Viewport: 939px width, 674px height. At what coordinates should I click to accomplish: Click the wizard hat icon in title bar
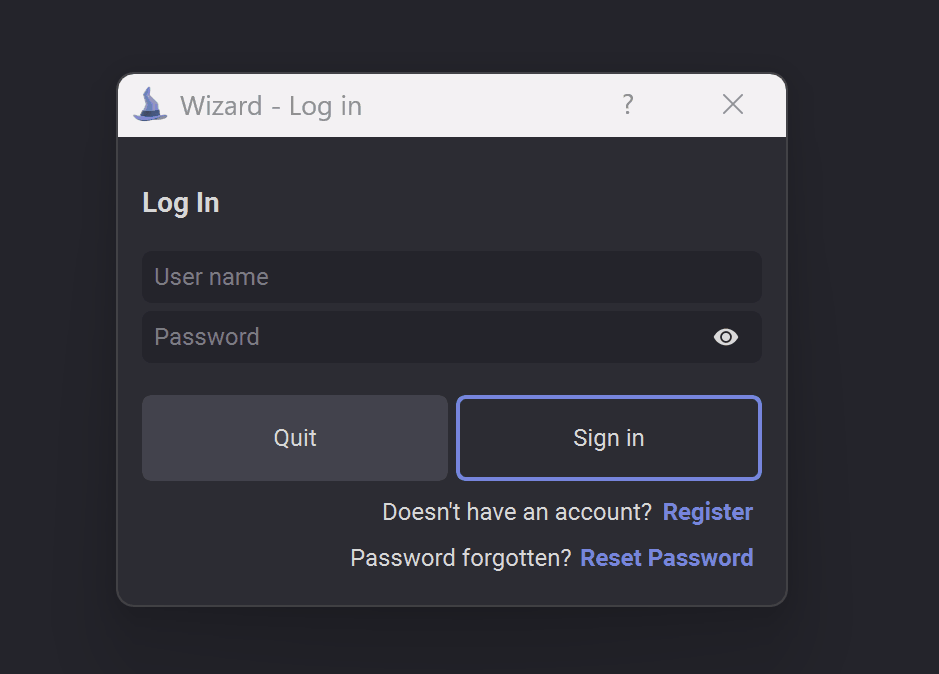(150, 105)
